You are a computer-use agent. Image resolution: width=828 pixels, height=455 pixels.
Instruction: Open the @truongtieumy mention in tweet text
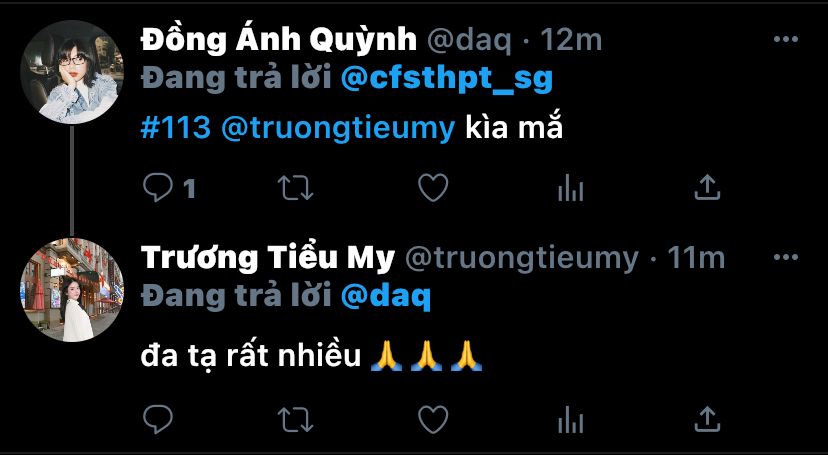[x=338, y=129]
